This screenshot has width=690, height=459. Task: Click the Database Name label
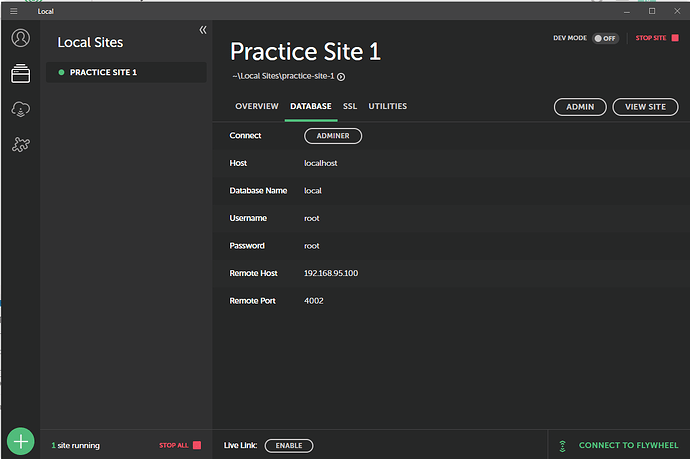(258, 191)
